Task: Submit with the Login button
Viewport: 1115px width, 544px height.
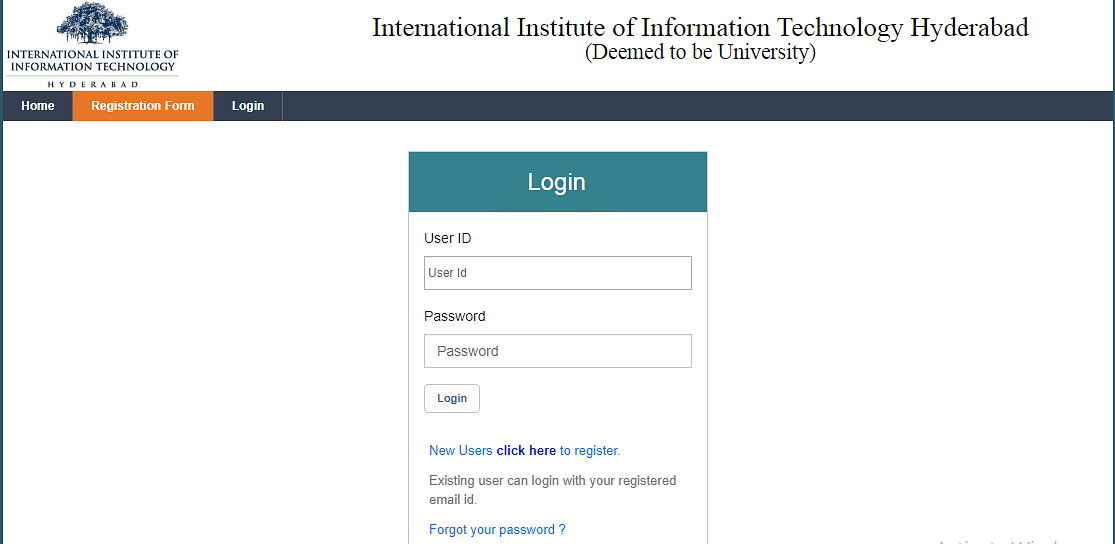Action: point(452,398)
